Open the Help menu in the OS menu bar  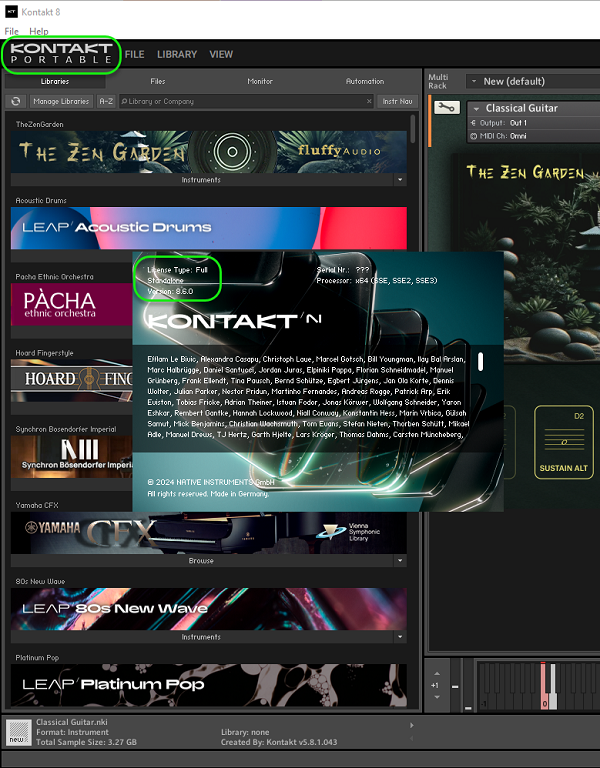click(x=39, y=31)
